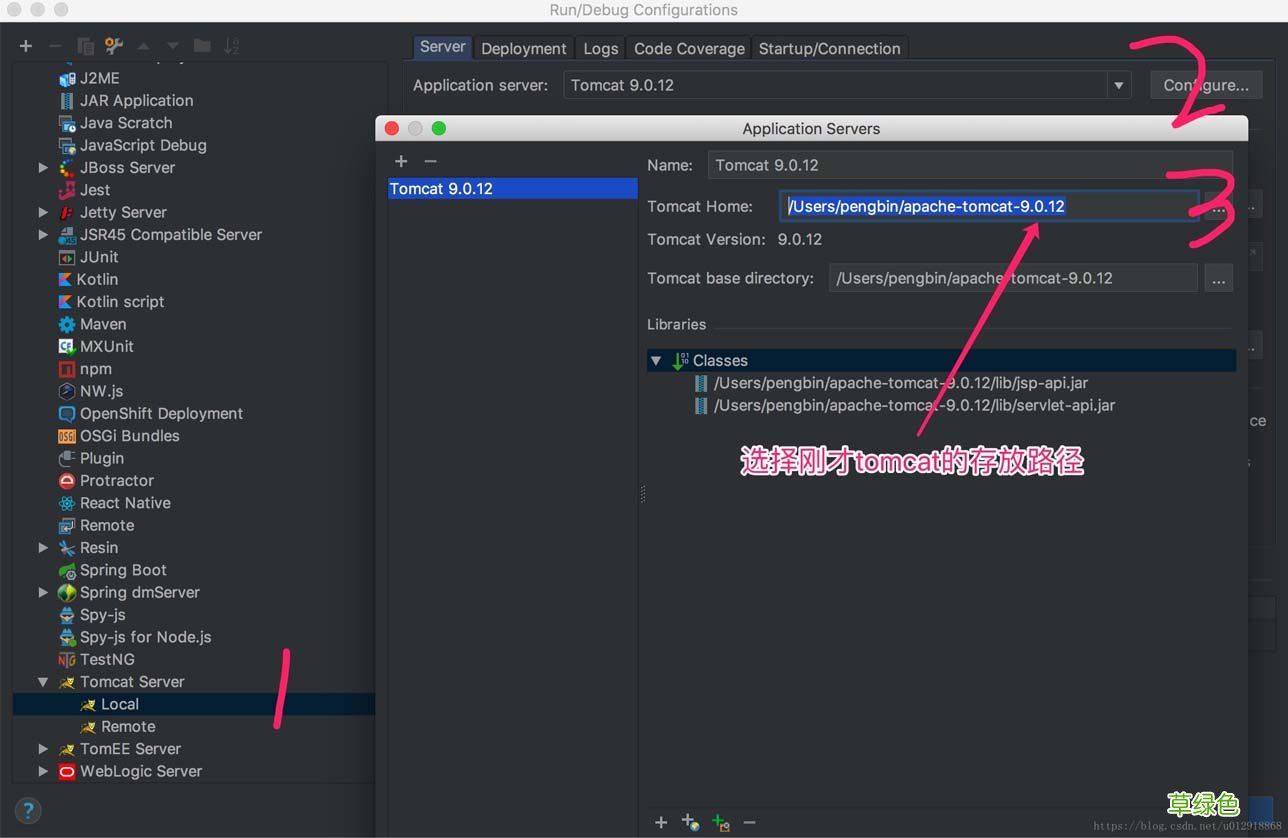
Task: Click the Spring Boot icon
Action: pos(67,570)
